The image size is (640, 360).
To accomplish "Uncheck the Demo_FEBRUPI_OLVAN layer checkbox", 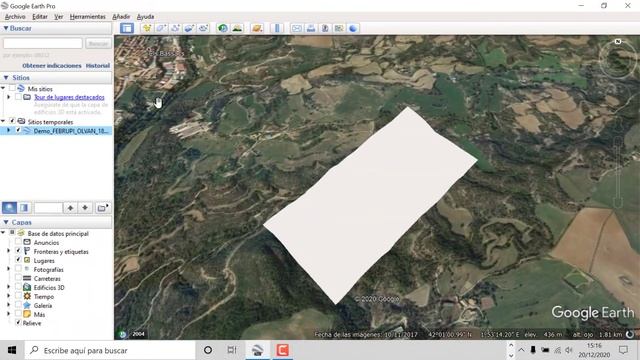I will pos(18,131).
